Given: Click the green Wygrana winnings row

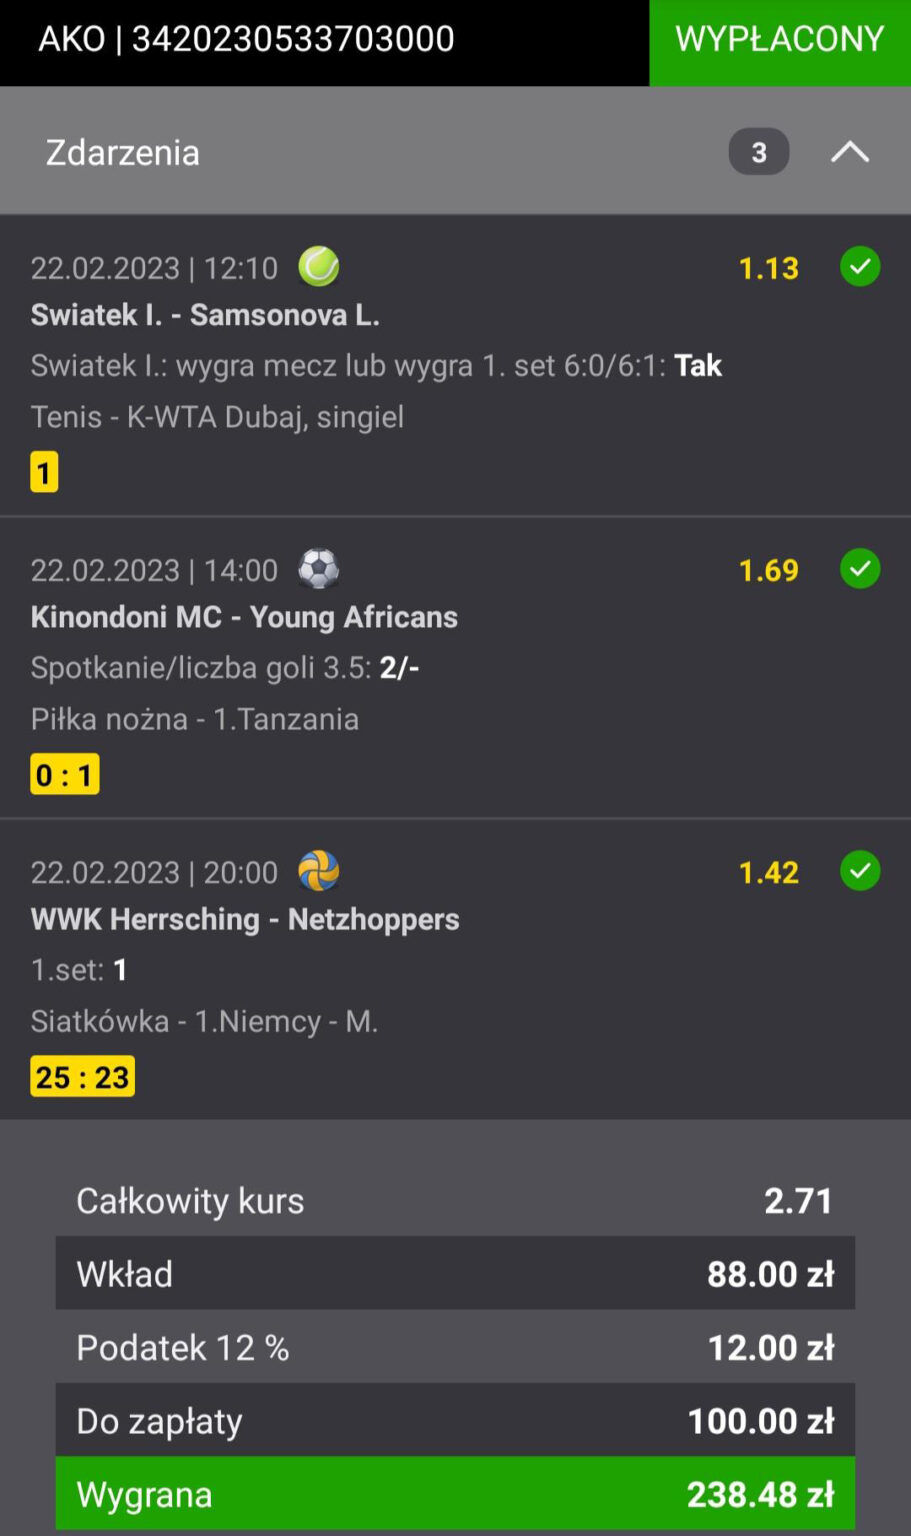Looking at the screenshot, I should point(455,1494).
